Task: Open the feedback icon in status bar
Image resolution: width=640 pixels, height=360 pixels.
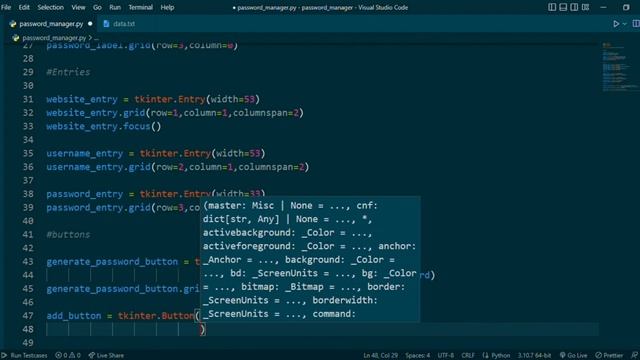Action: pos(634,355)
